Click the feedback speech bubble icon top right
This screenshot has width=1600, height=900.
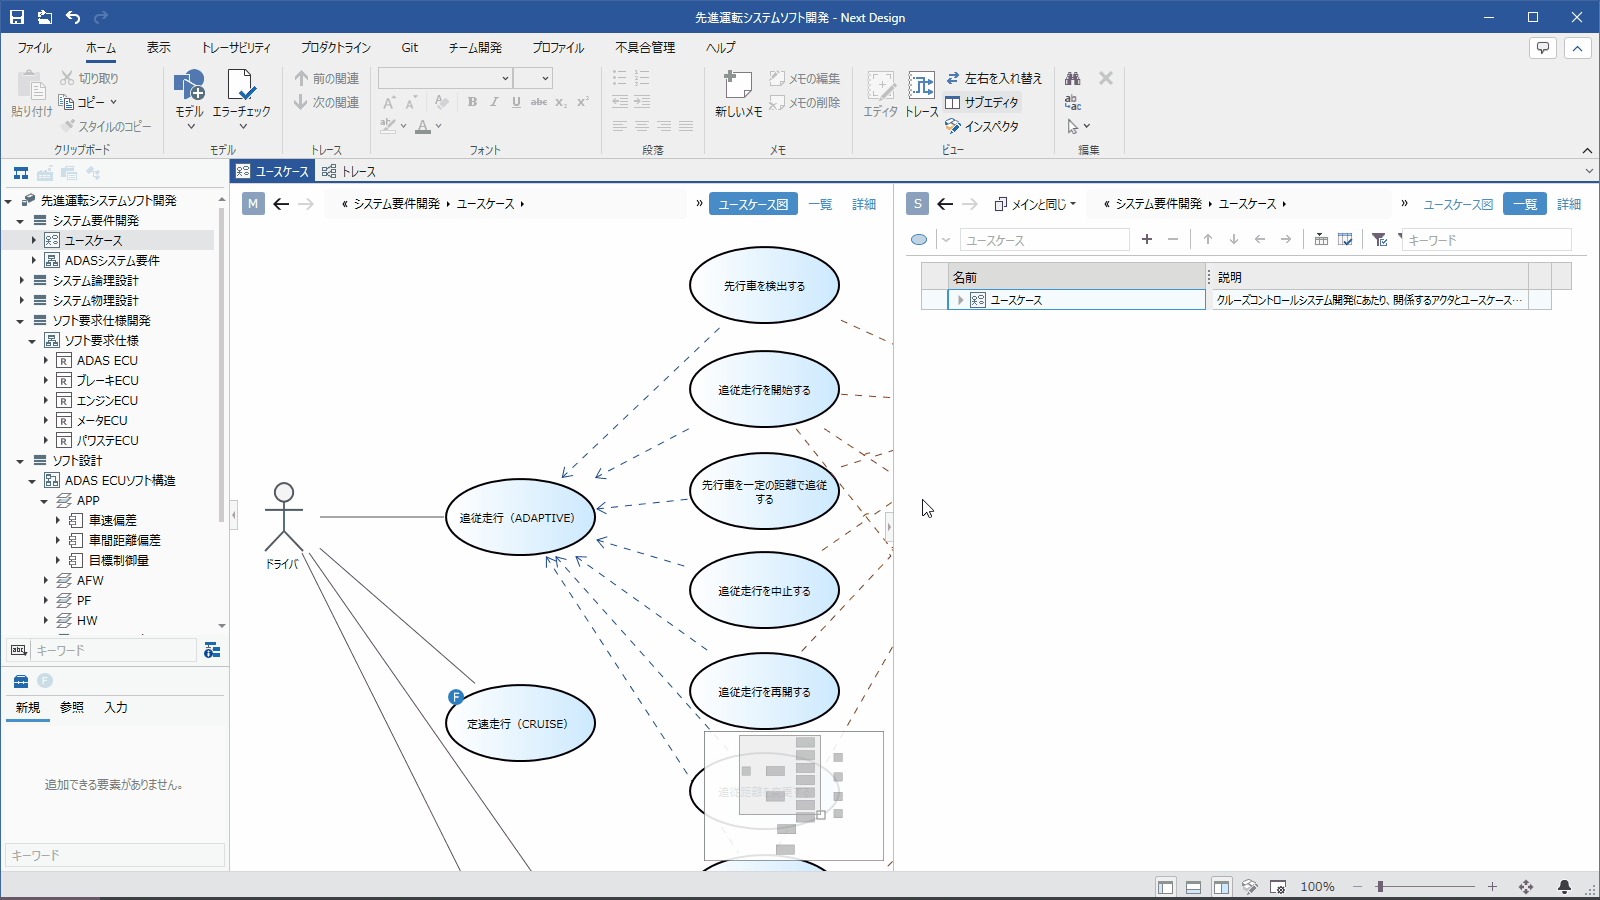pos(1543,47)
